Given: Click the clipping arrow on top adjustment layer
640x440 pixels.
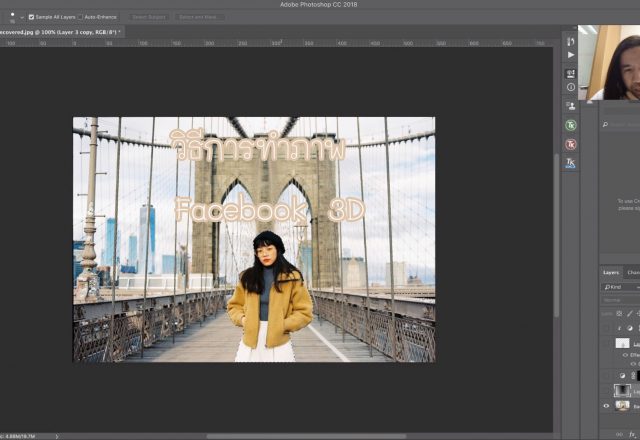Looking at the screenshot, I should pos(619,328).
